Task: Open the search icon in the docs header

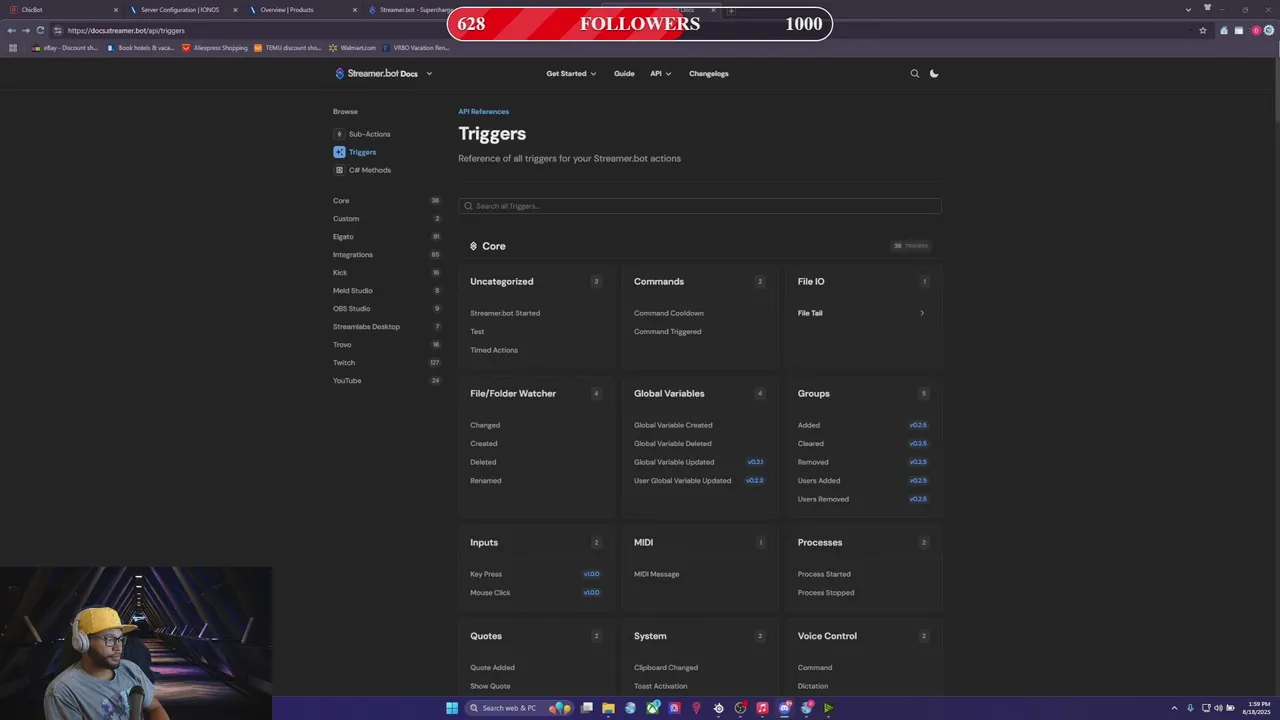Action: (x=914, y=73)
